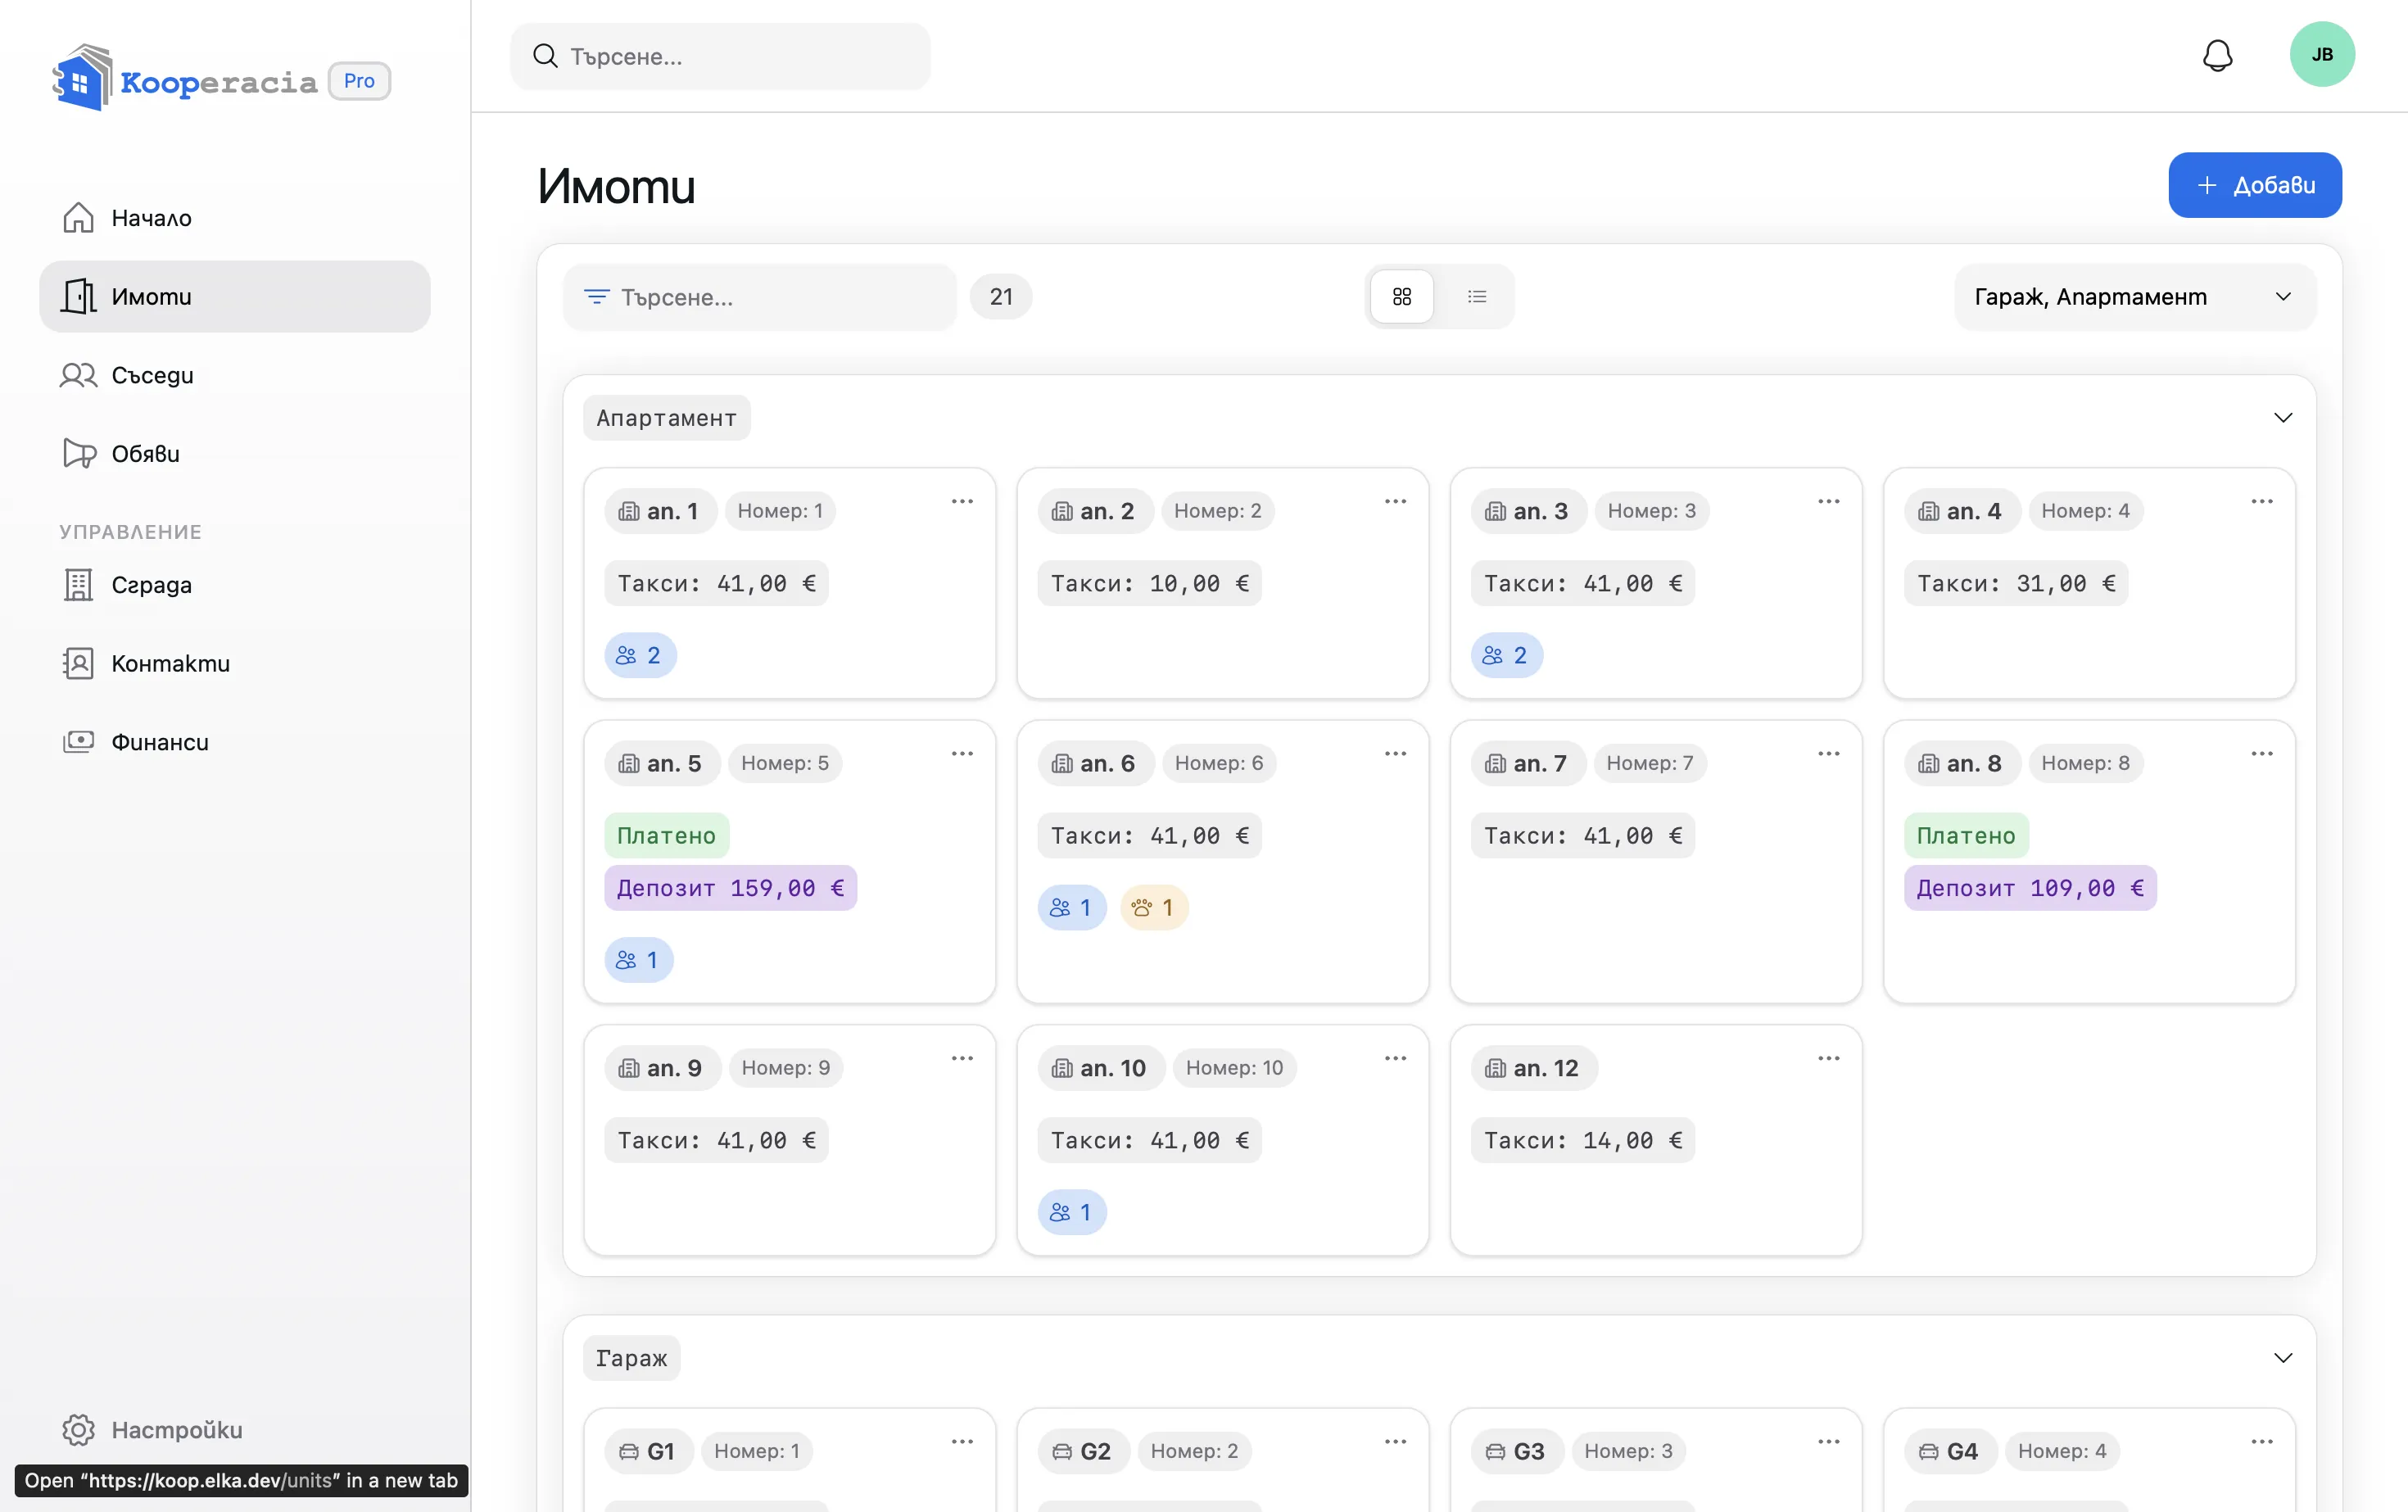Open more options for ап. 9
Viewport: 2408px width, 1512px height.
click(962, 1059)
